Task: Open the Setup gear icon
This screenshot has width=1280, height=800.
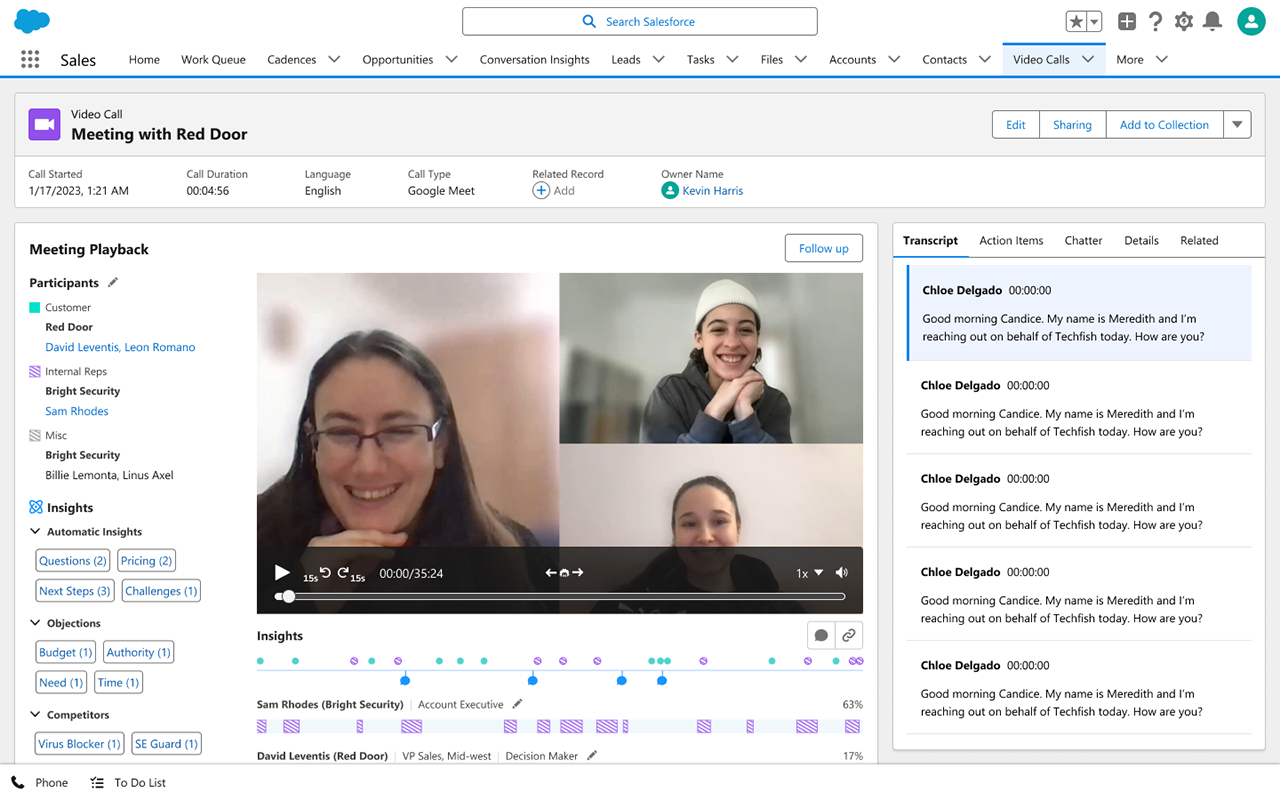Action: tap(1184, 22)
